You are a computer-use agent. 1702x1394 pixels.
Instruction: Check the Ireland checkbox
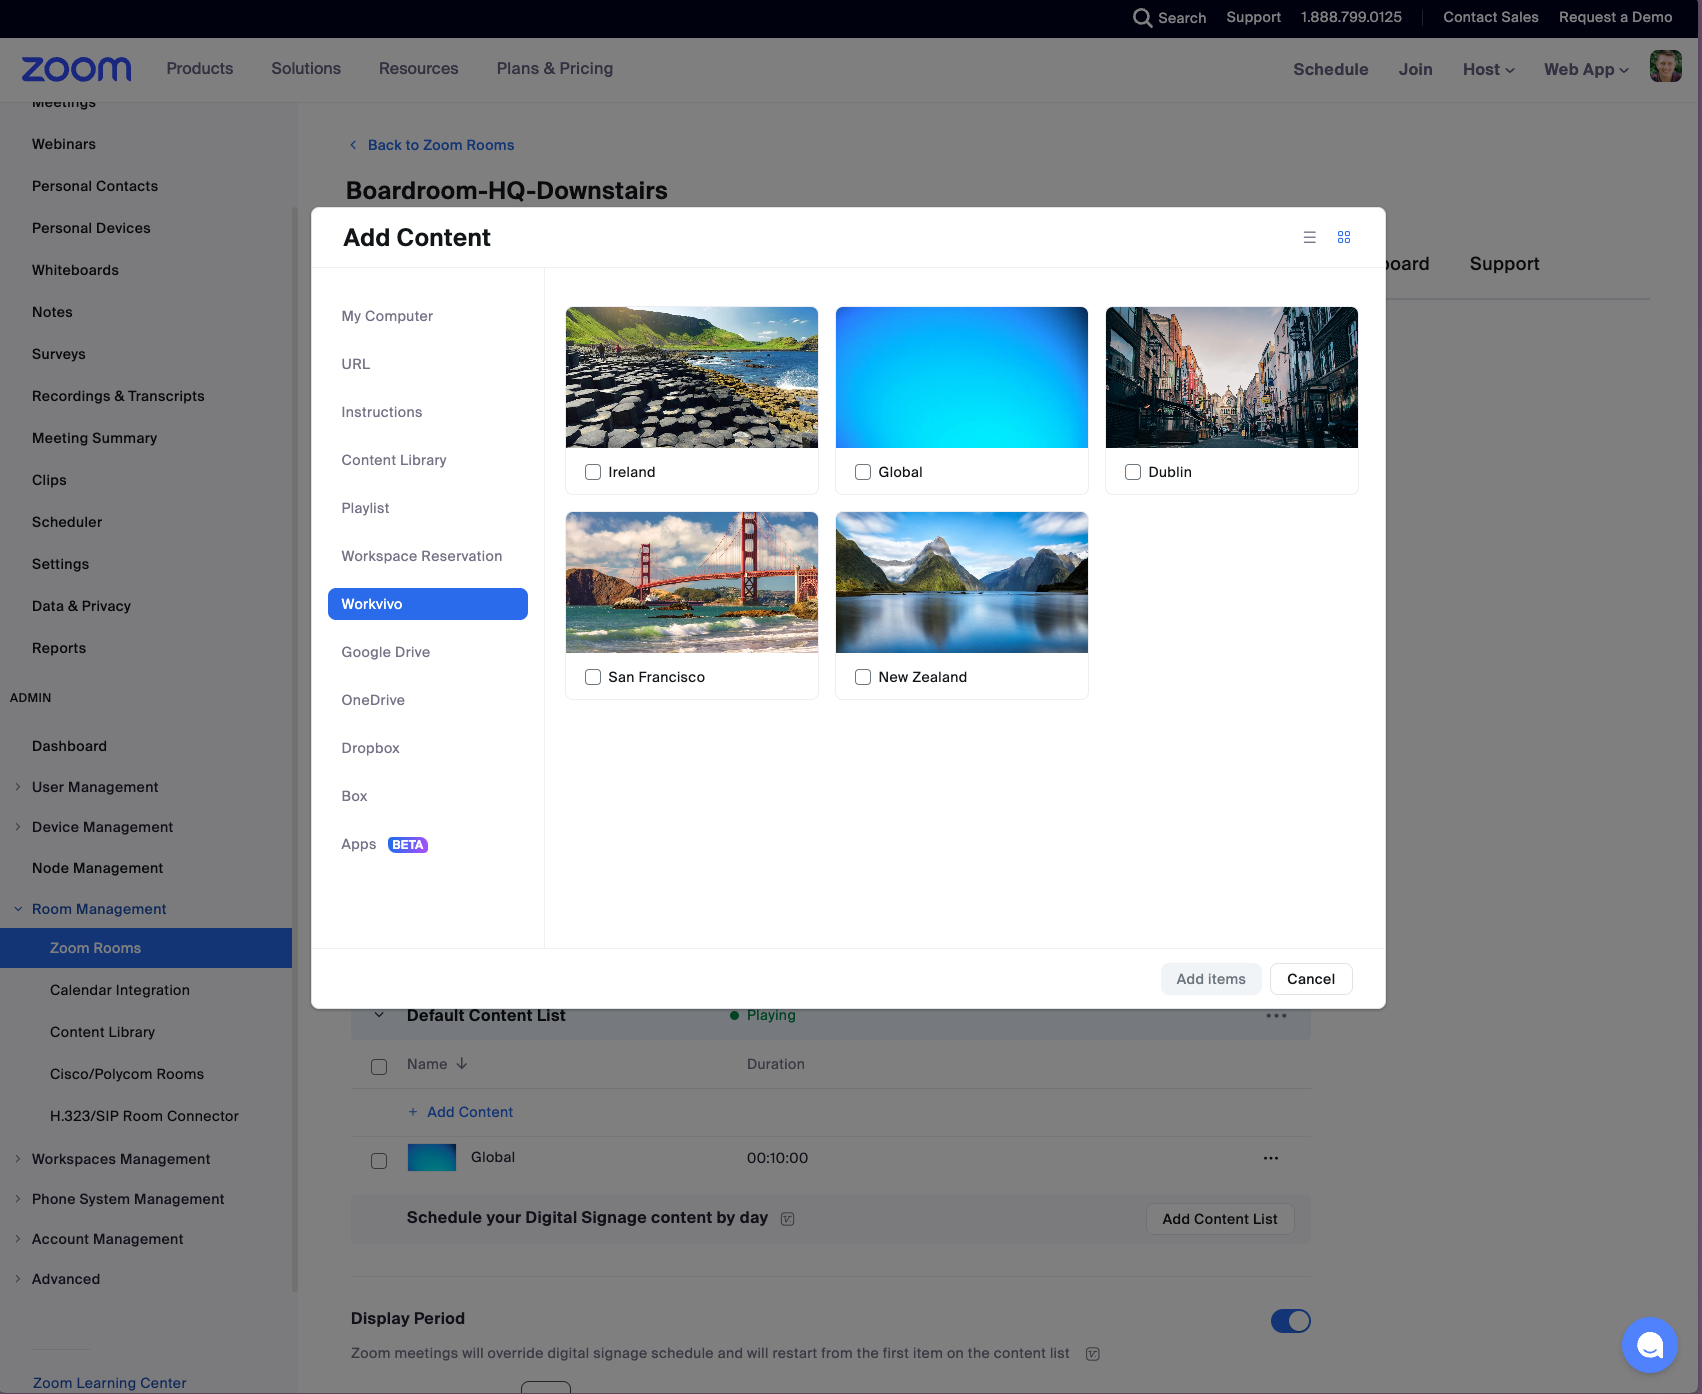click(x=593, y=472)
